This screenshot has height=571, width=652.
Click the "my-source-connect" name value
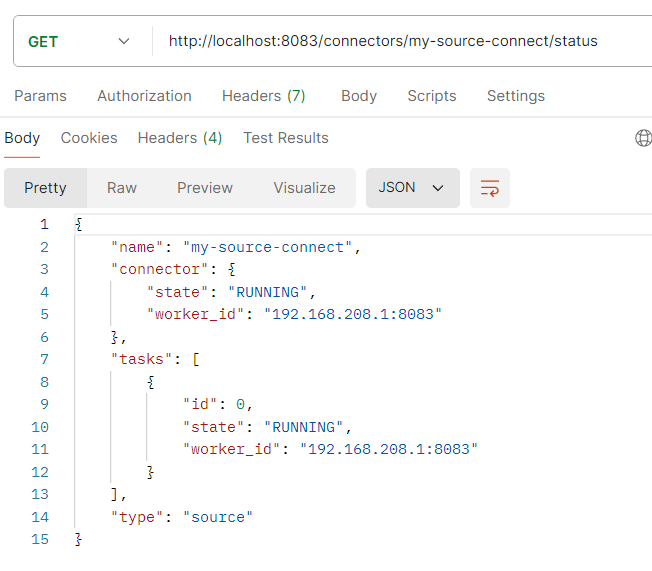267,247
